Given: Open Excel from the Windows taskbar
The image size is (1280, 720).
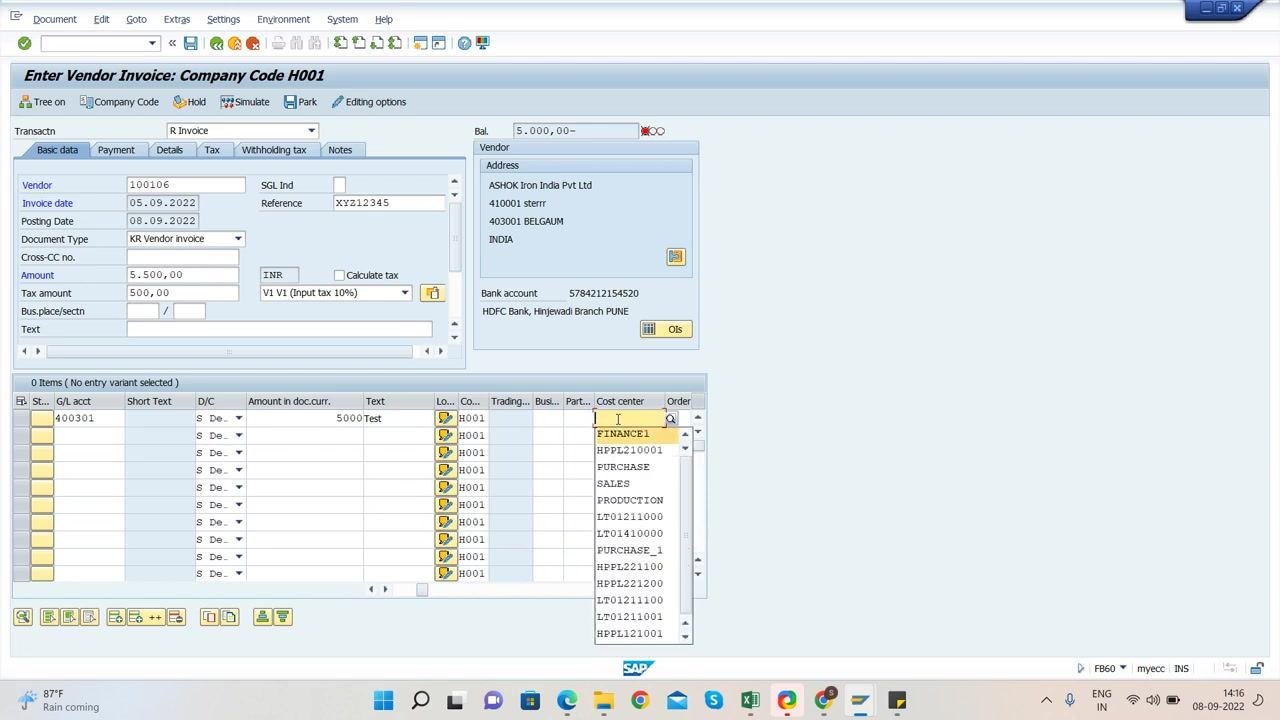Looking at the screenshot, I should pos(750,700).
